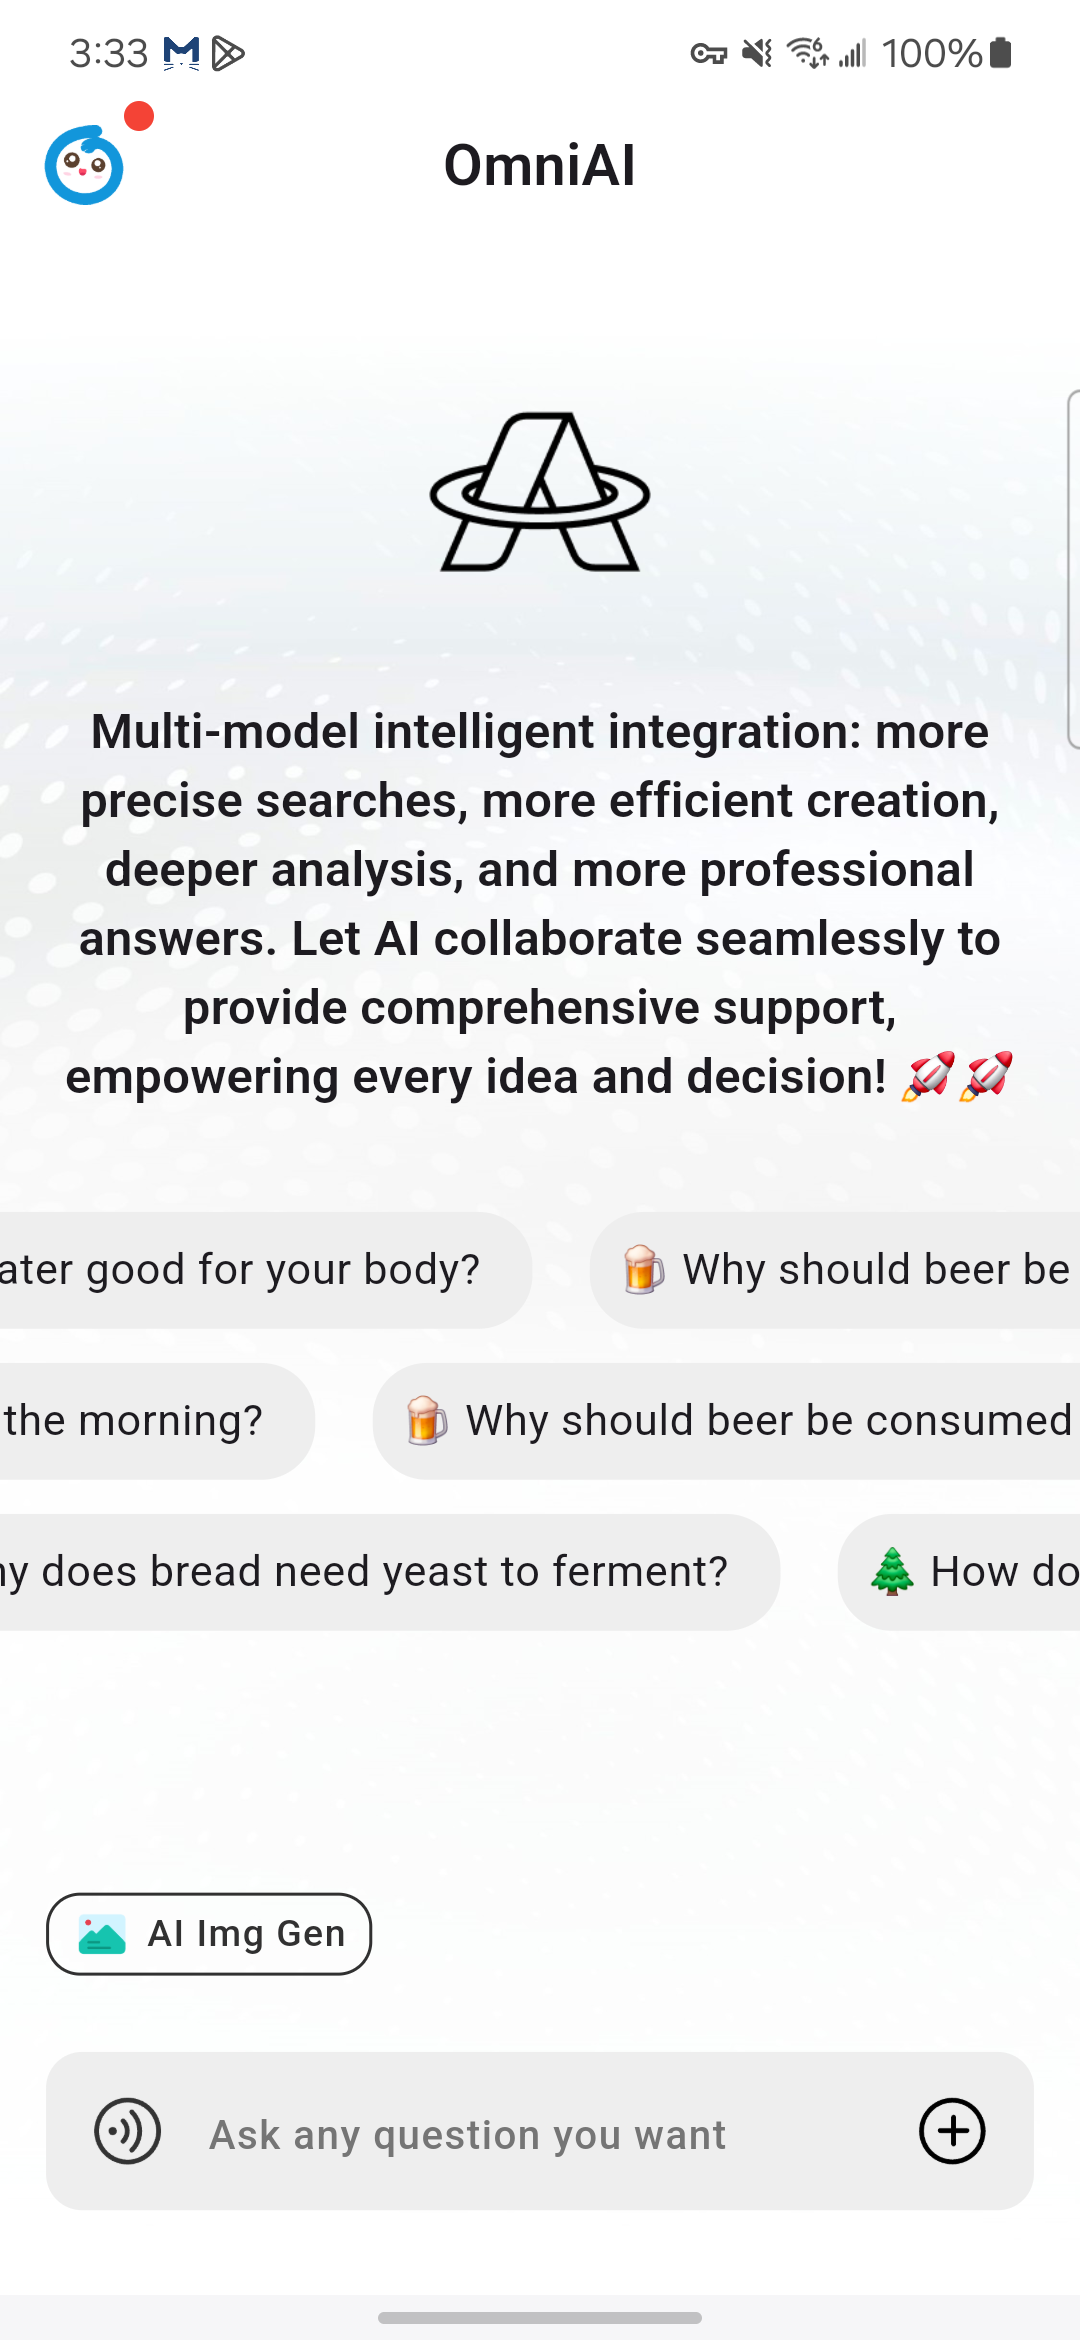Tap the VPN key status icon
The width and height of the screenshot is (1080, 2340).
[x=708, y=53]
